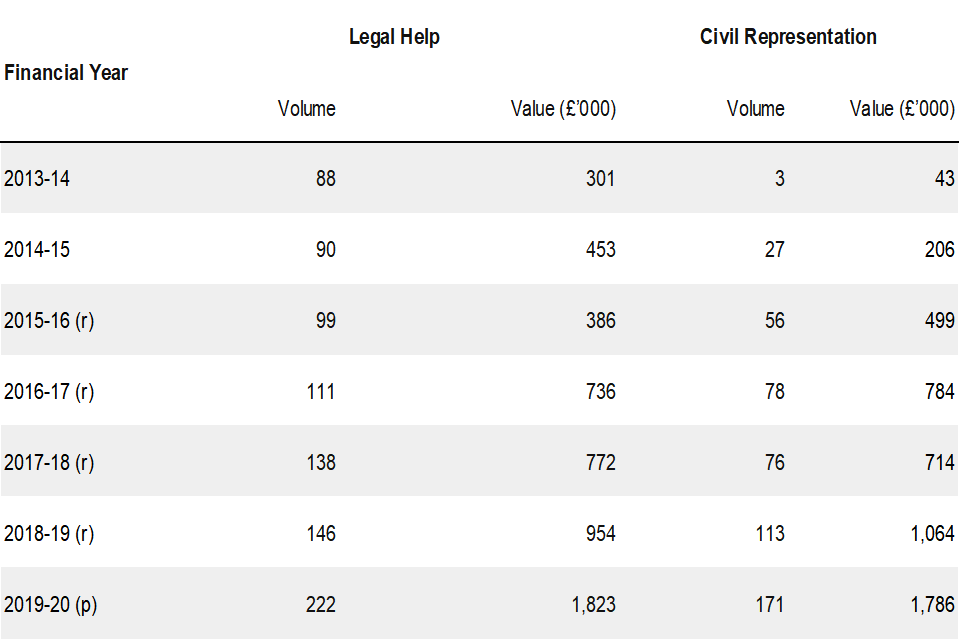Select the Legal Help group header
Image resolution: width=960 pixels, height=640 pixels.
tap(394, 37)
